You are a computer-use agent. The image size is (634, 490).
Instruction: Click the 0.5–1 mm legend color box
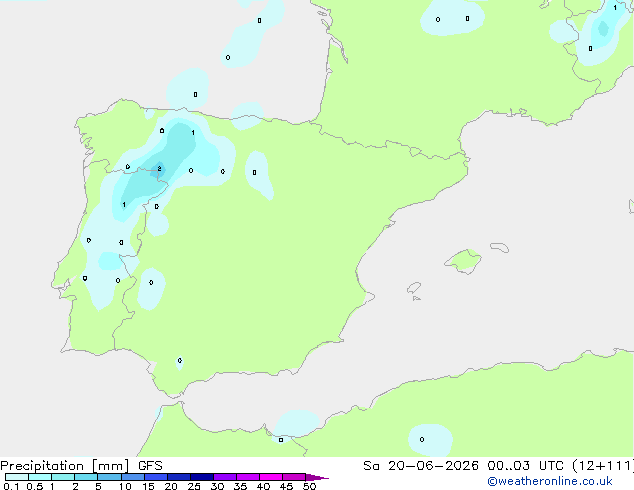[40, 477]
